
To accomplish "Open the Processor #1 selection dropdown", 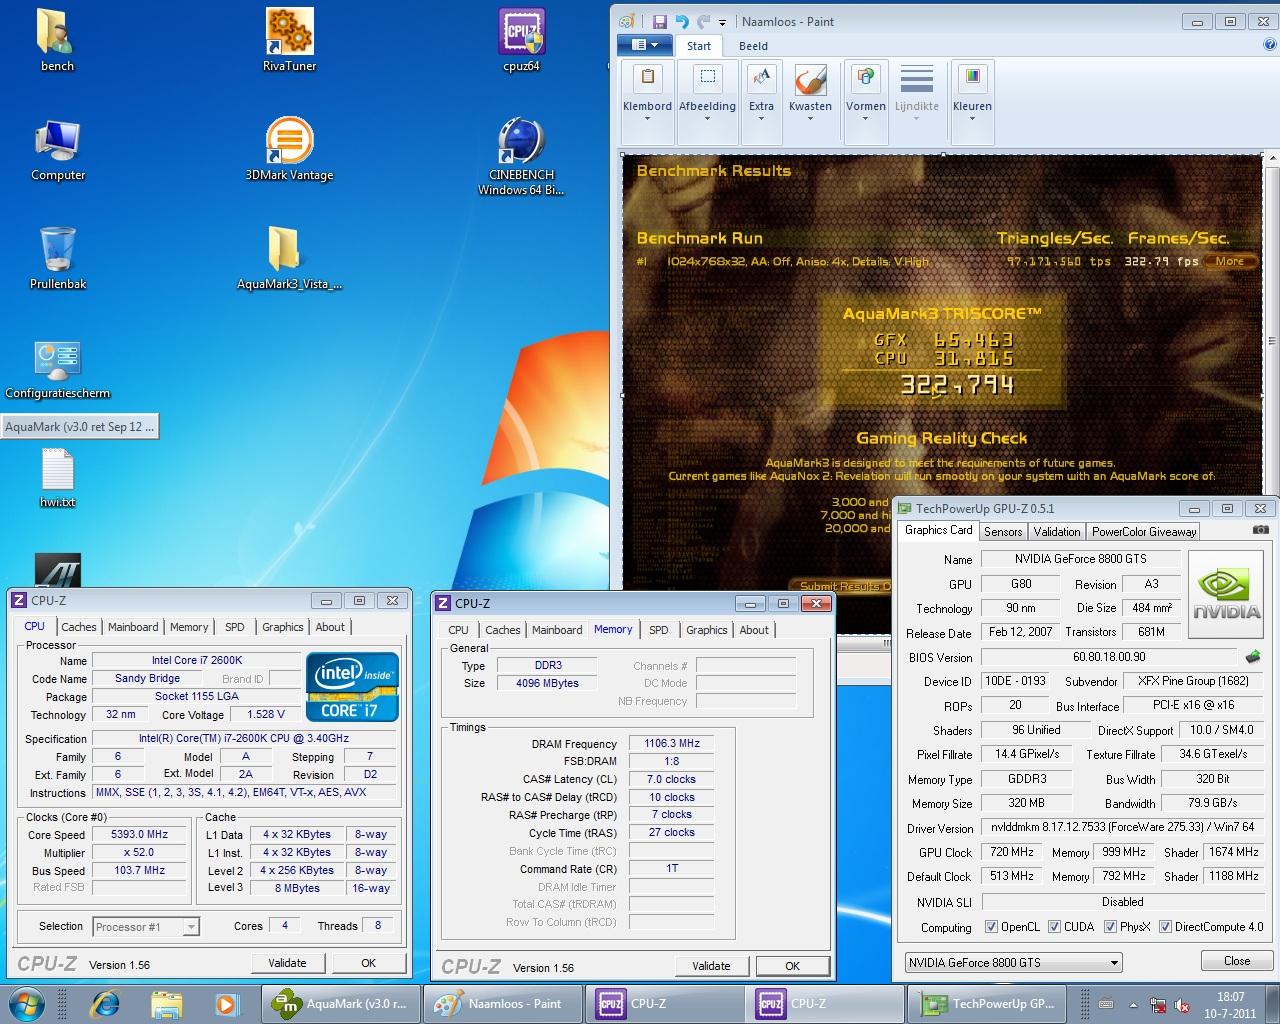I will [146, 927].
